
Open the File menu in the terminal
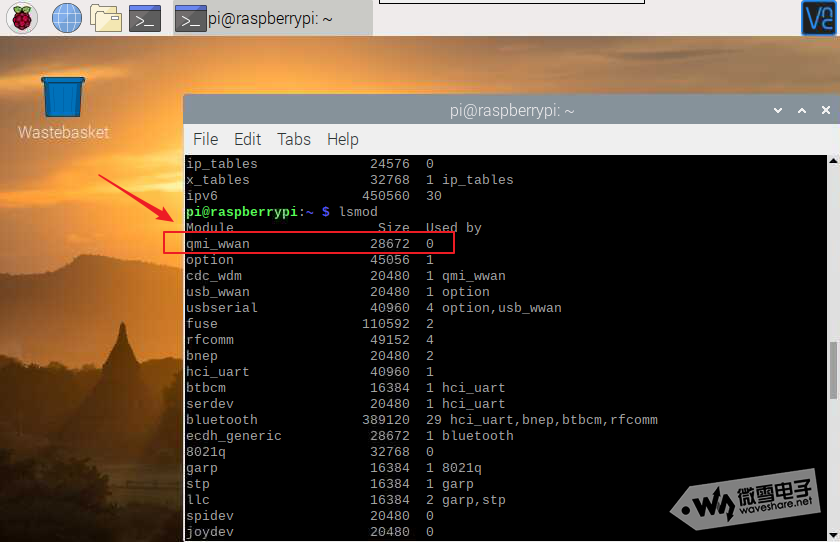pos(205,139)
